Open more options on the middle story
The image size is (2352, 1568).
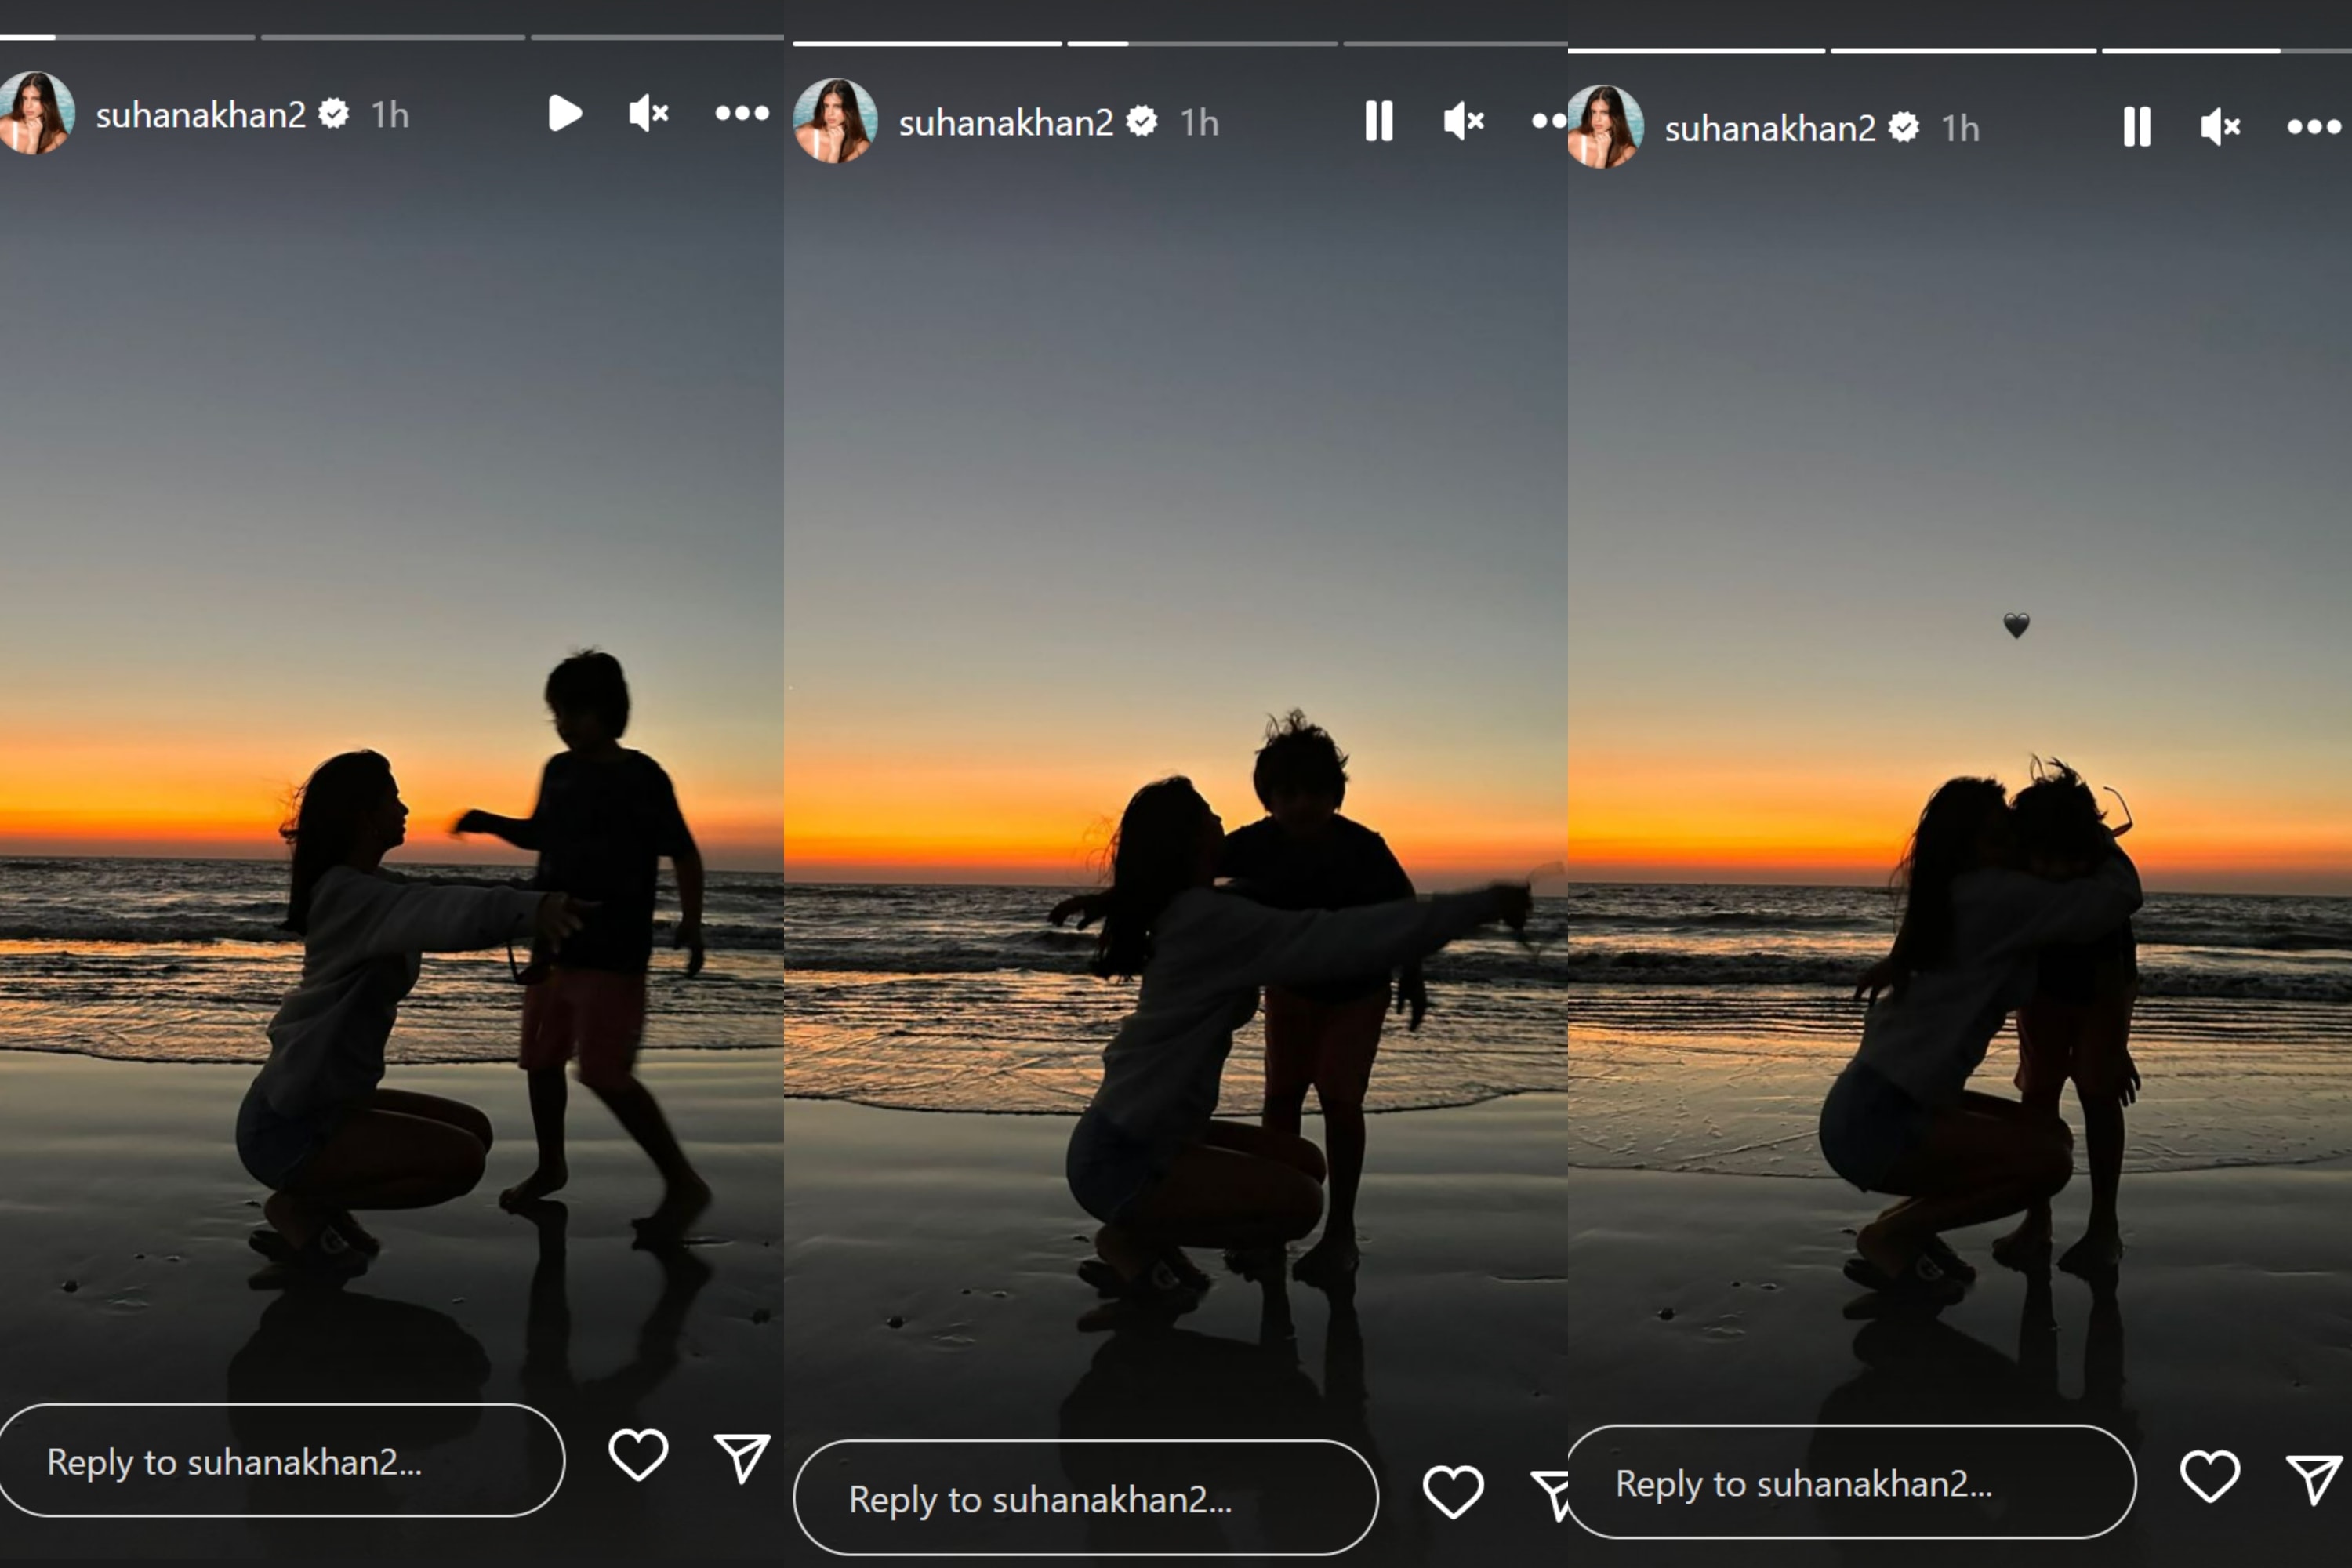click(1549, 121)
